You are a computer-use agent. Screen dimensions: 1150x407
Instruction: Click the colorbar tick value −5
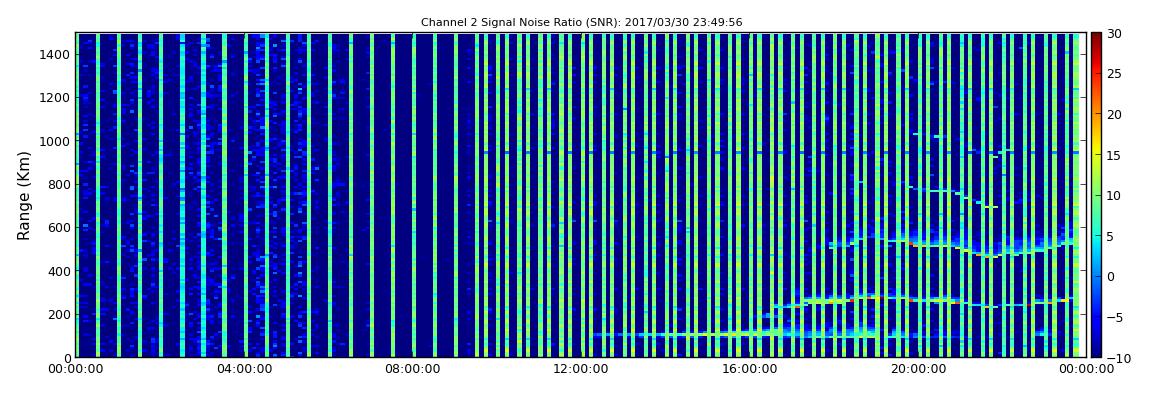tap(1113, 318)
